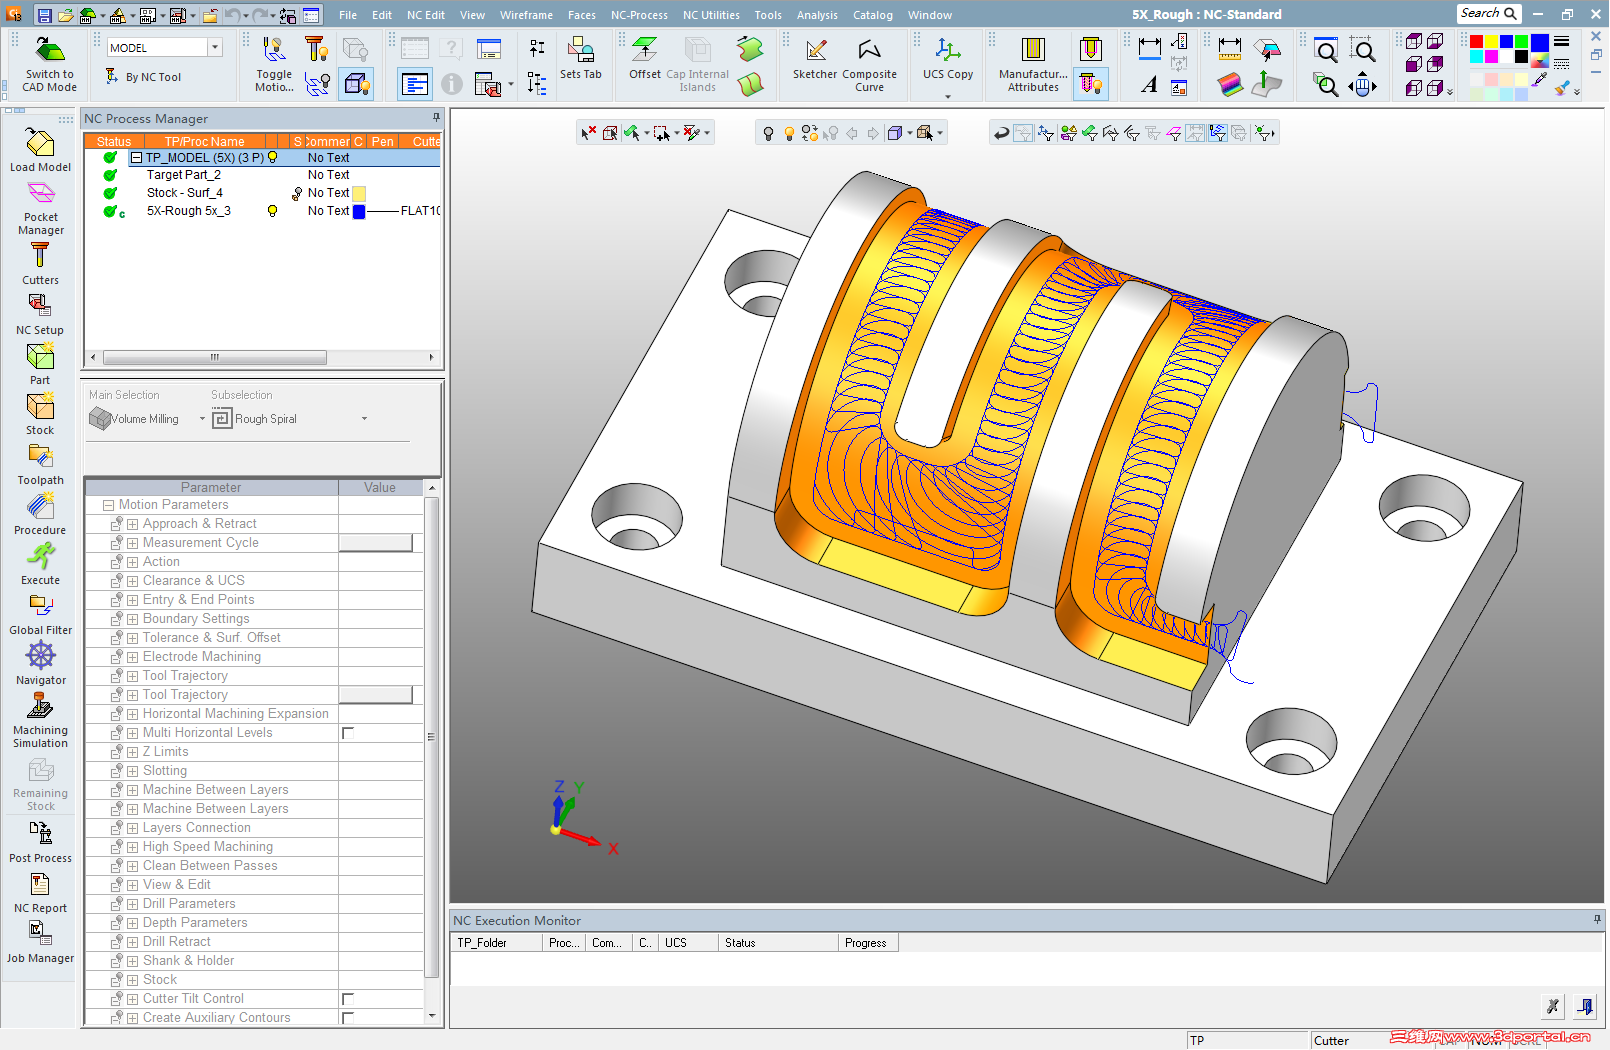The image size is (1610, 1050).
Task: Collapse the TP_MODEL tree node
Action: click(137, 158)
